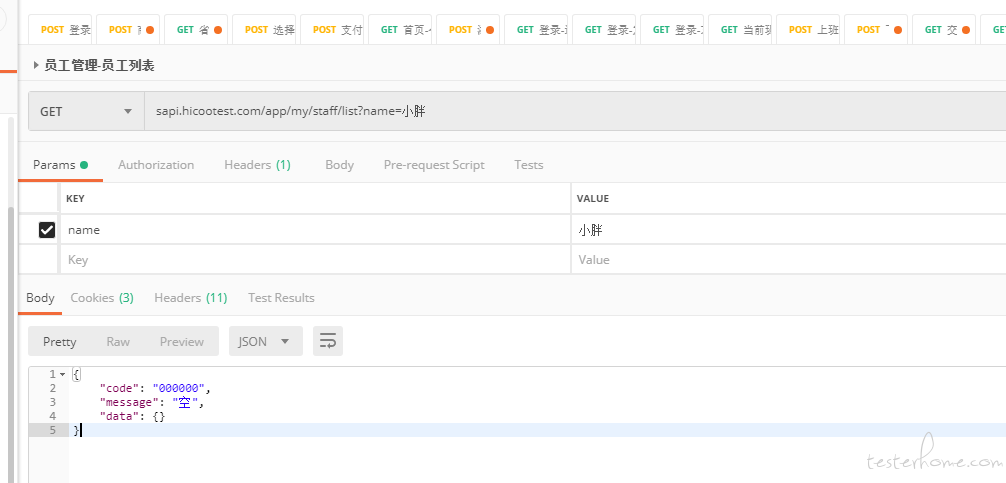Click the empty Value placeholder field
The width and height of the screenshot is (1006, 483).
(789, 260)
